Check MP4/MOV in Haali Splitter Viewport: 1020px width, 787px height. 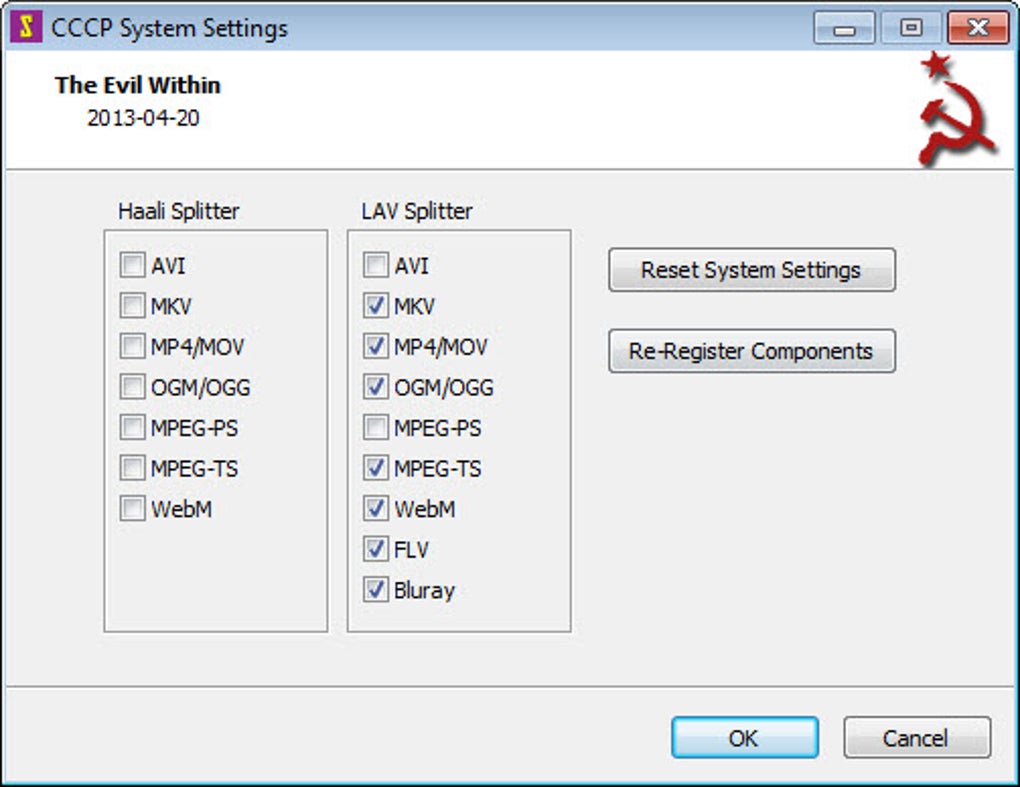click(x=132, y=347)
